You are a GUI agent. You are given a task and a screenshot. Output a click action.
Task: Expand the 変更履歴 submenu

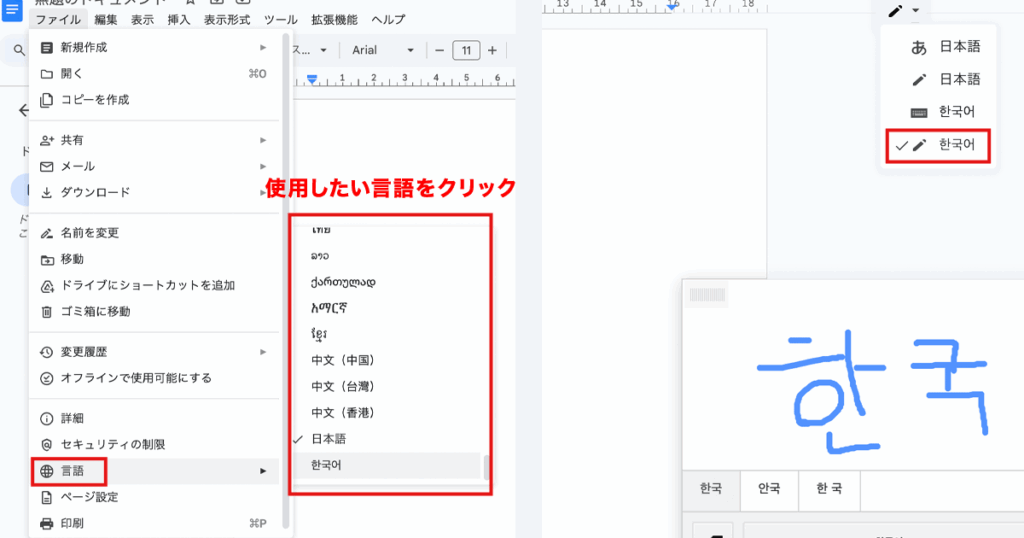pyautogui.click(x=155, y=352)
